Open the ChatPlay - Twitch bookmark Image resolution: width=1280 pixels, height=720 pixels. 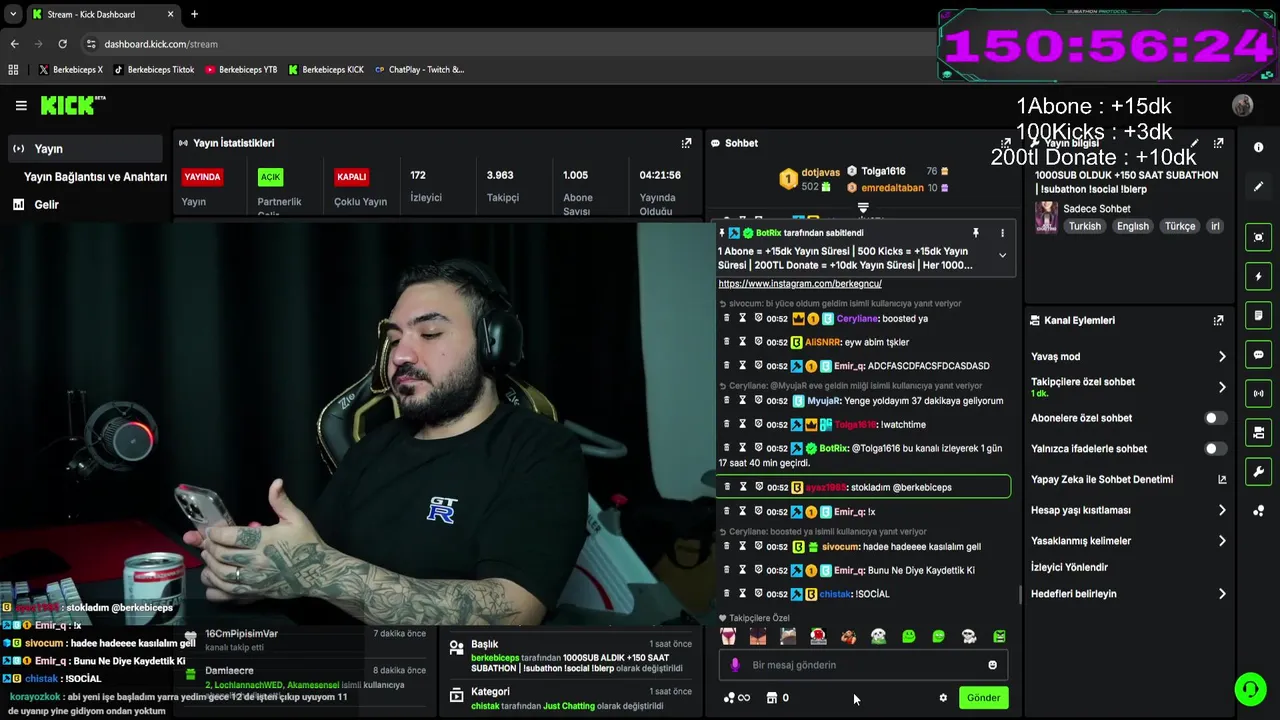click(x=420, y=70)
